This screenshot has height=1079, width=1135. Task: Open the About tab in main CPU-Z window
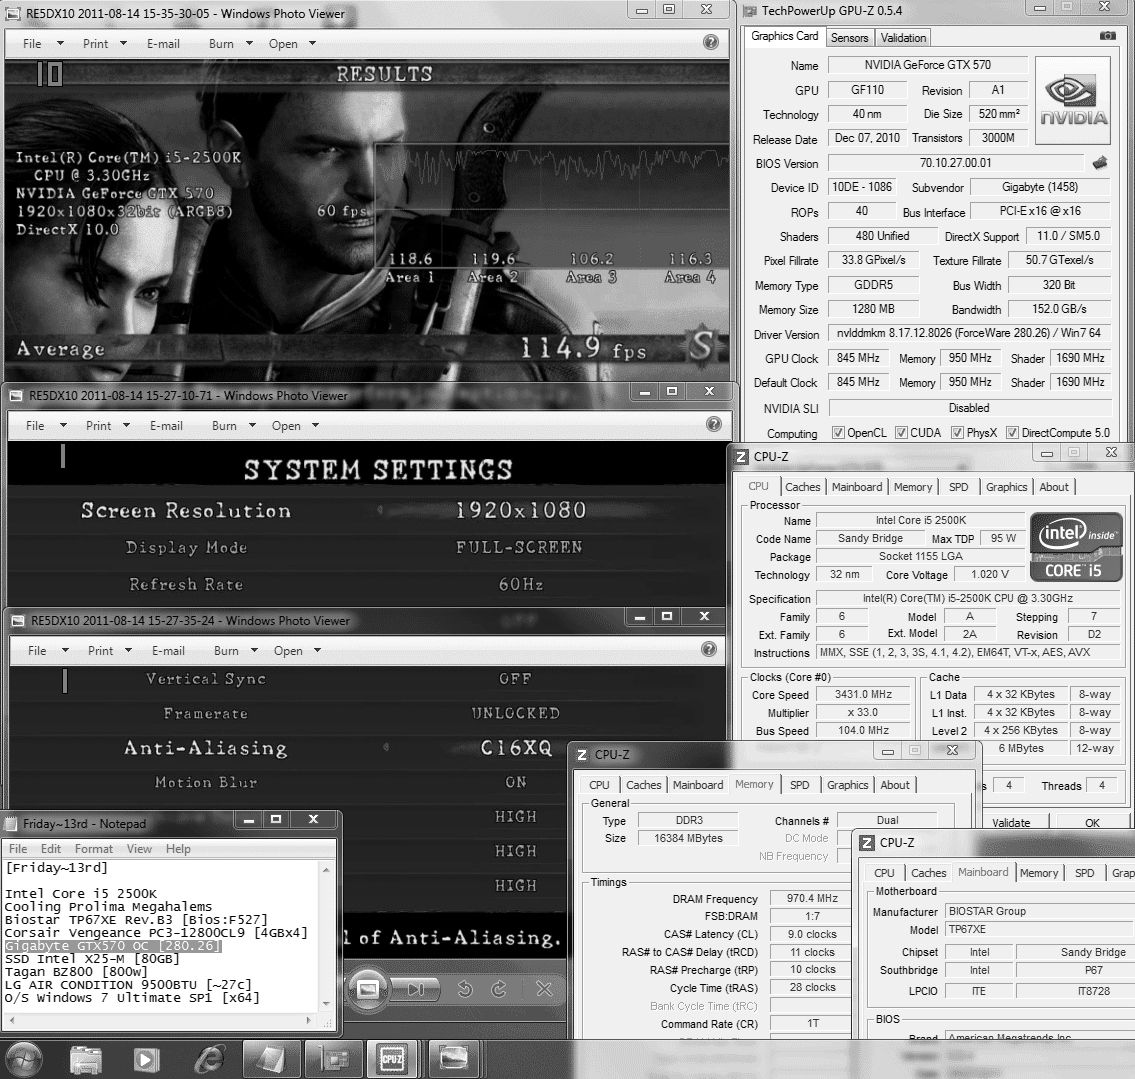pyautogui.click(x=1053, y=487)
